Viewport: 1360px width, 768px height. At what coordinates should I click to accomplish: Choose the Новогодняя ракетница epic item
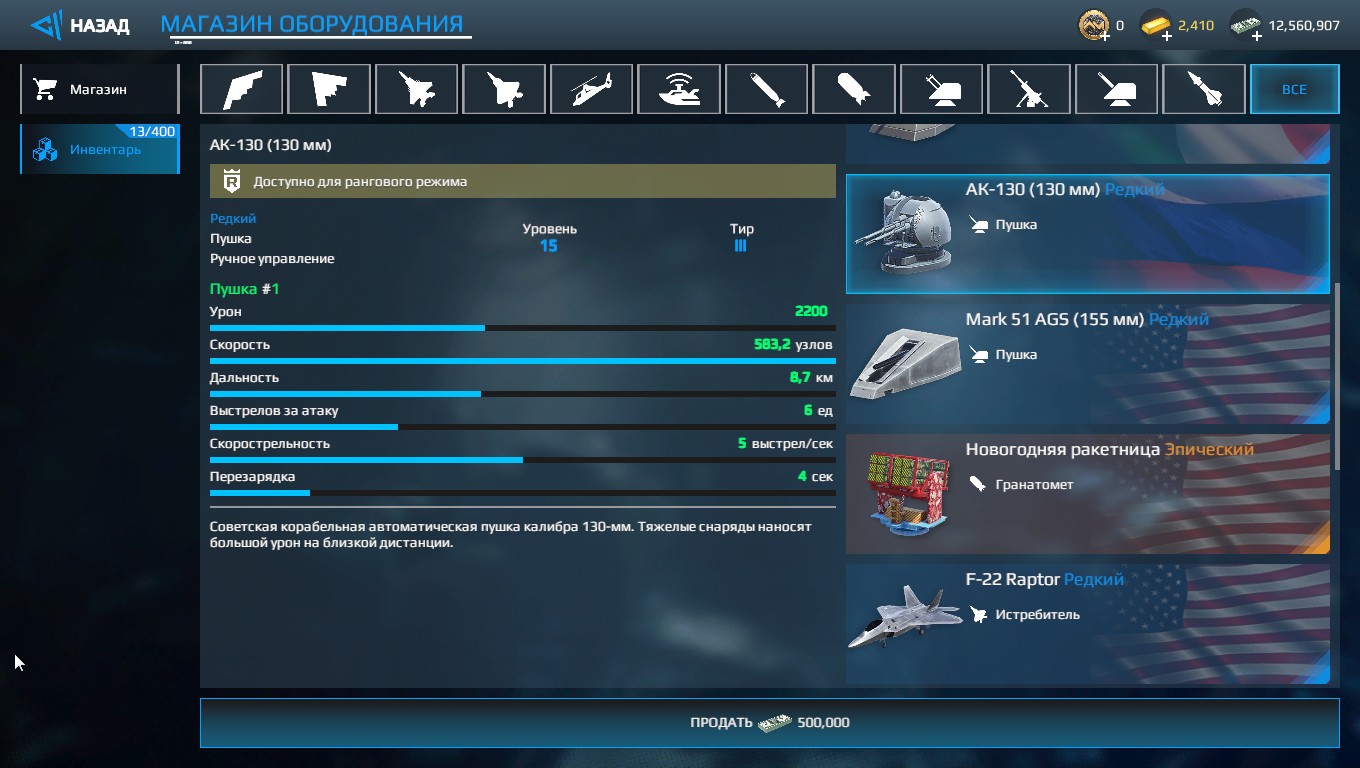pos(1088,494)
